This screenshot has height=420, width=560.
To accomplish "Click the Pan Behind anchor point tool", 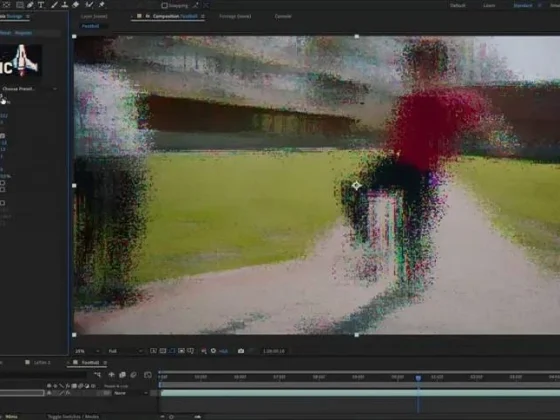I will [x=6, y=5].
